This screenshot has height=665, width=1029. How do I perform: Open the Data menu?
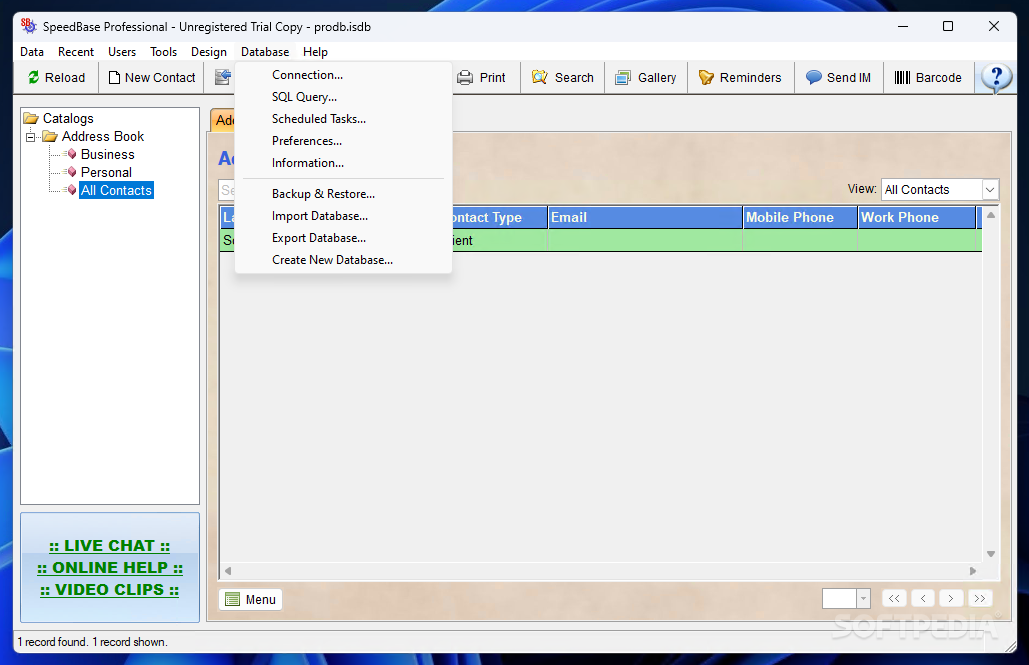32,52
